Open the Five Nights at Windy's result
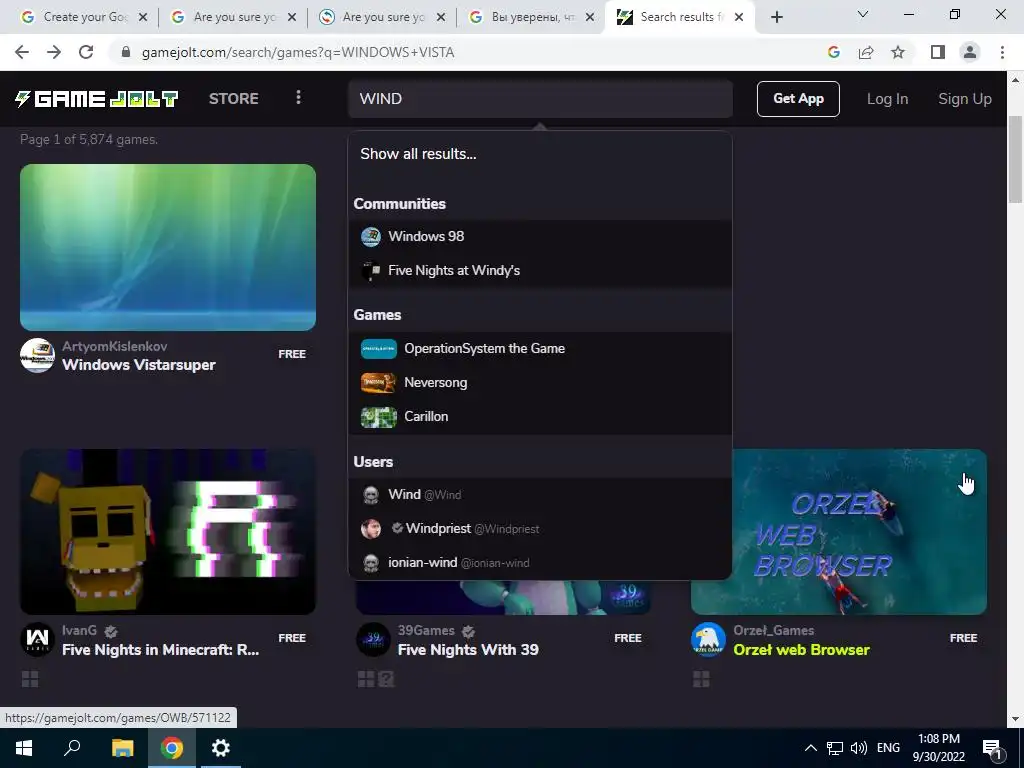Screen dimensions: 1024x768 [x=539, y=270]
